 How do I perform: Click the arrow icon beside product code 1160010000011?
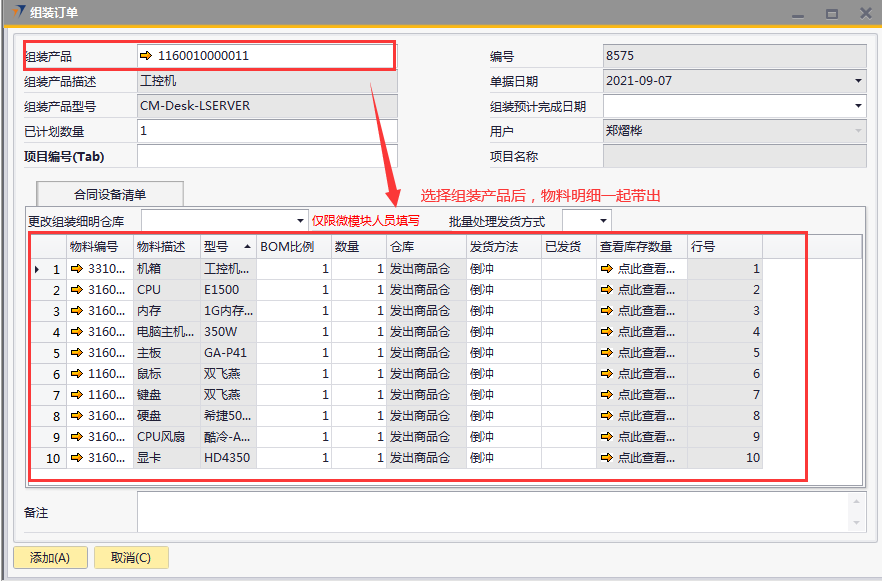point(146,56)
